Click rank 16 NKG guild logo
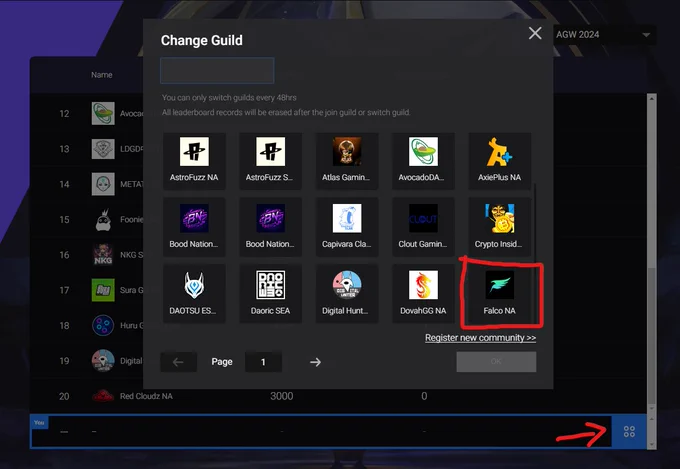The width and height of the screenshot is (680, 469). click(x=103, y=255)
